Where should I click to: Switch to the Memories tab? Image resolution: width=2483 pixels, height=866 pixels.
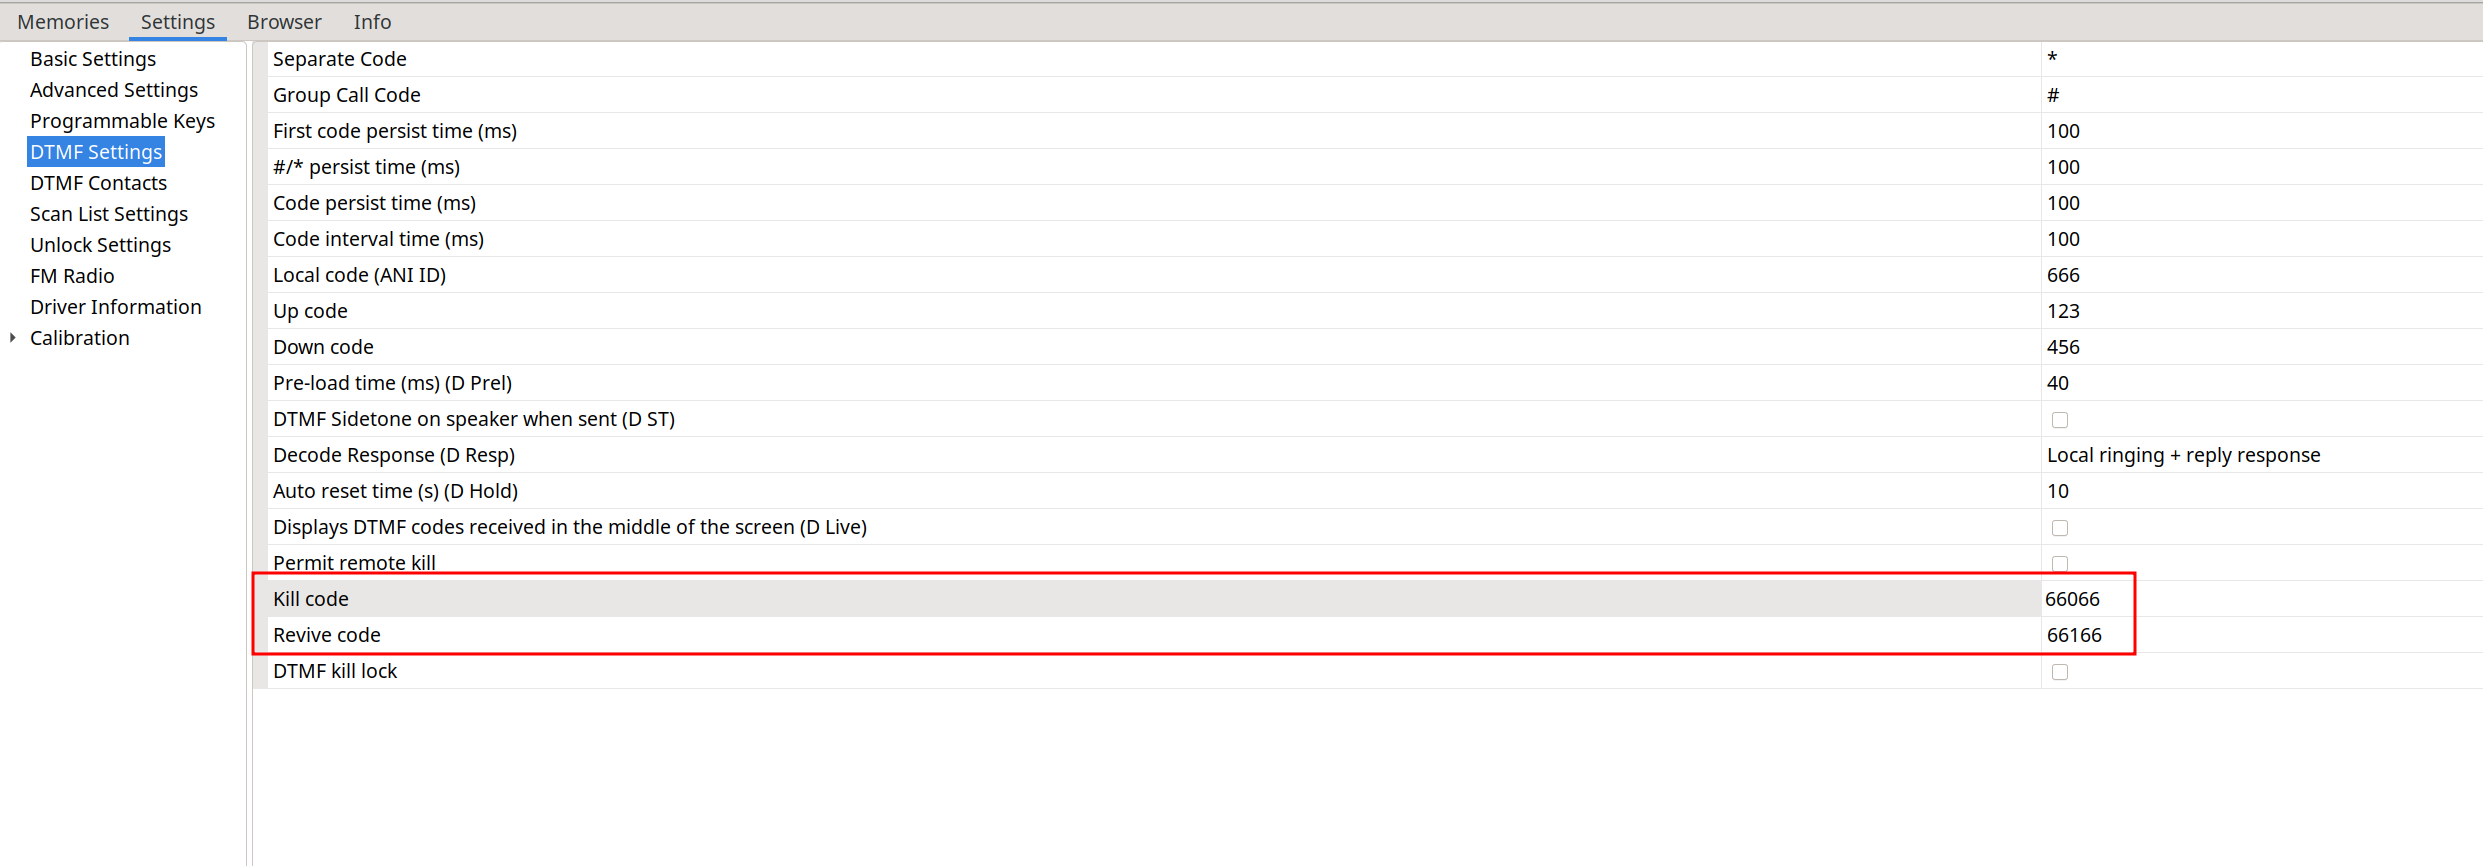[x=63, y=22]
